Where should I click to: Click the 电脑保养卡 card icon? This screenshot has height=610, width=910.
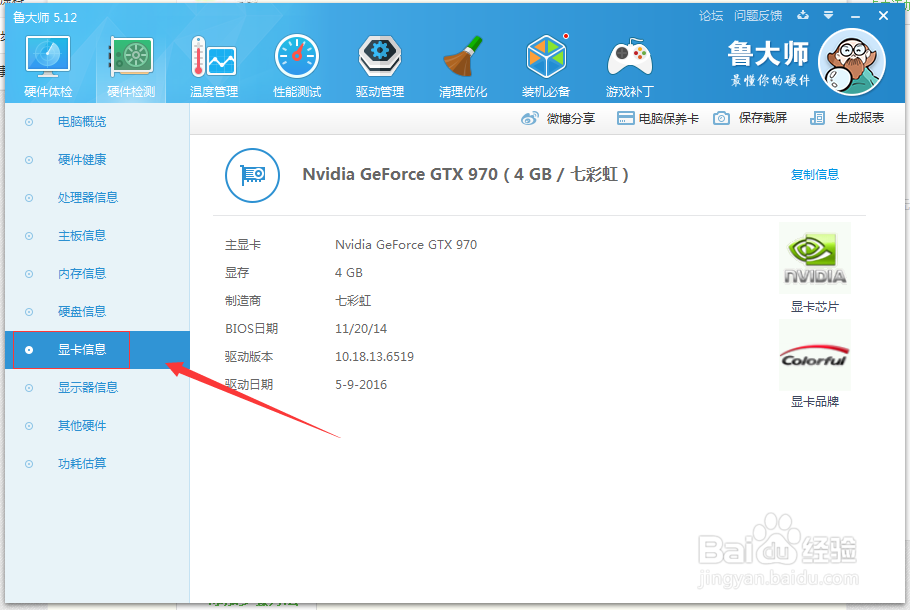625,118
